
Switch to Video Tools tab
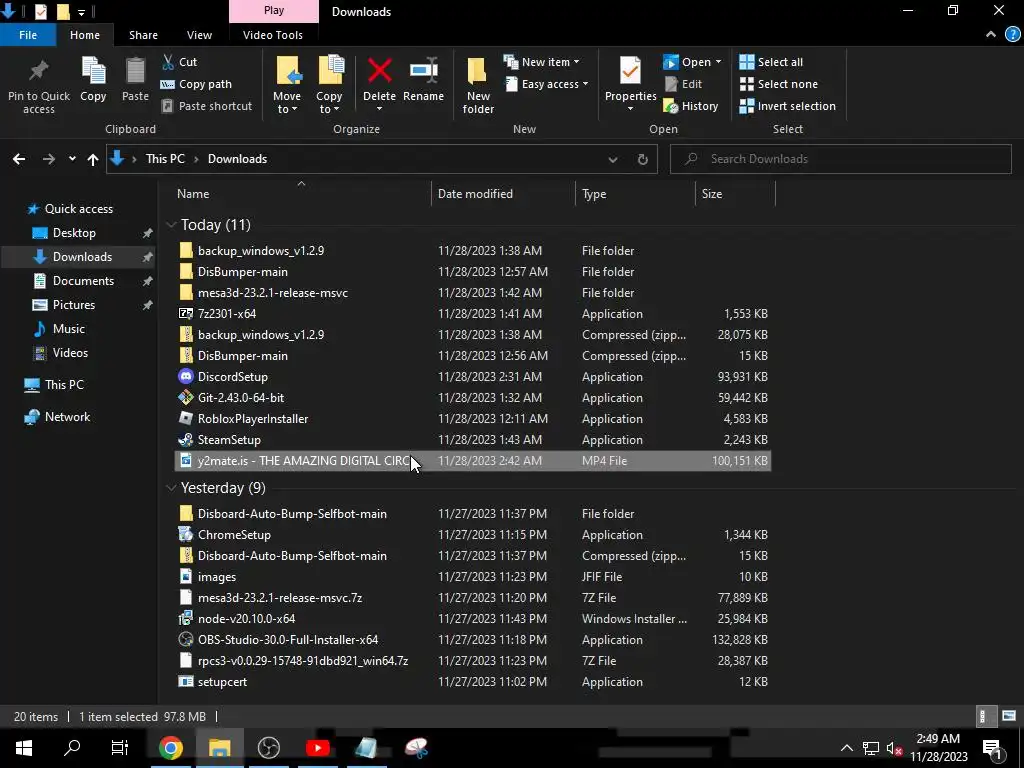[x=273, y=35]
